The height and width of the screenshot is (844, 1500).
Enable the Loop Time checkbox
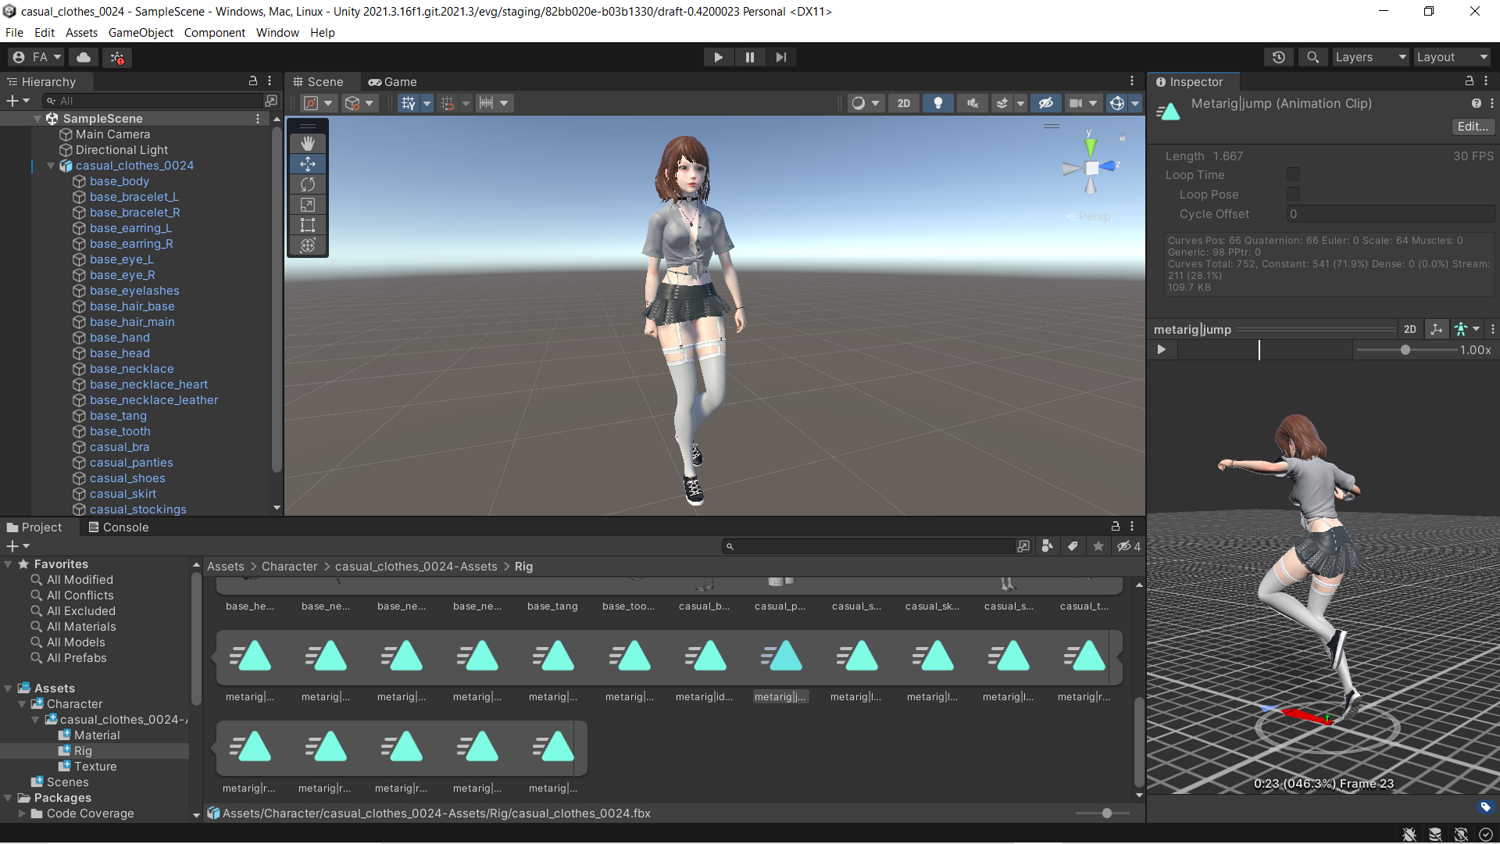pyautogui.click(x=1293, y=175)
